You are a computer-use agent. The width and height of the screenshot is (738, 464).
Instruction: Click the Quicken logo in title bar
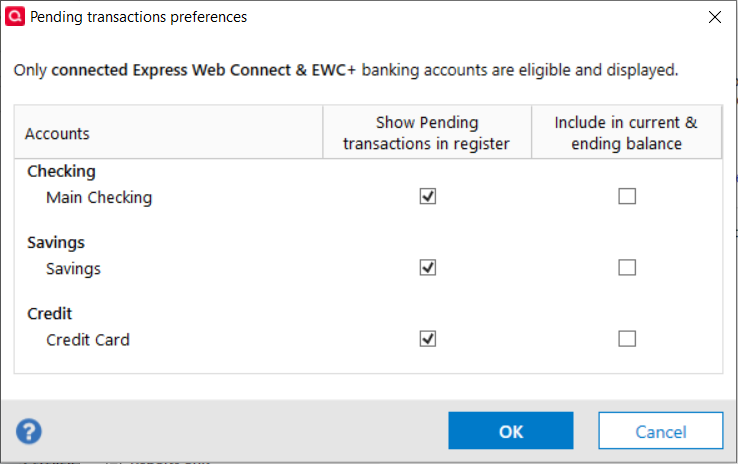pos(16,17)
